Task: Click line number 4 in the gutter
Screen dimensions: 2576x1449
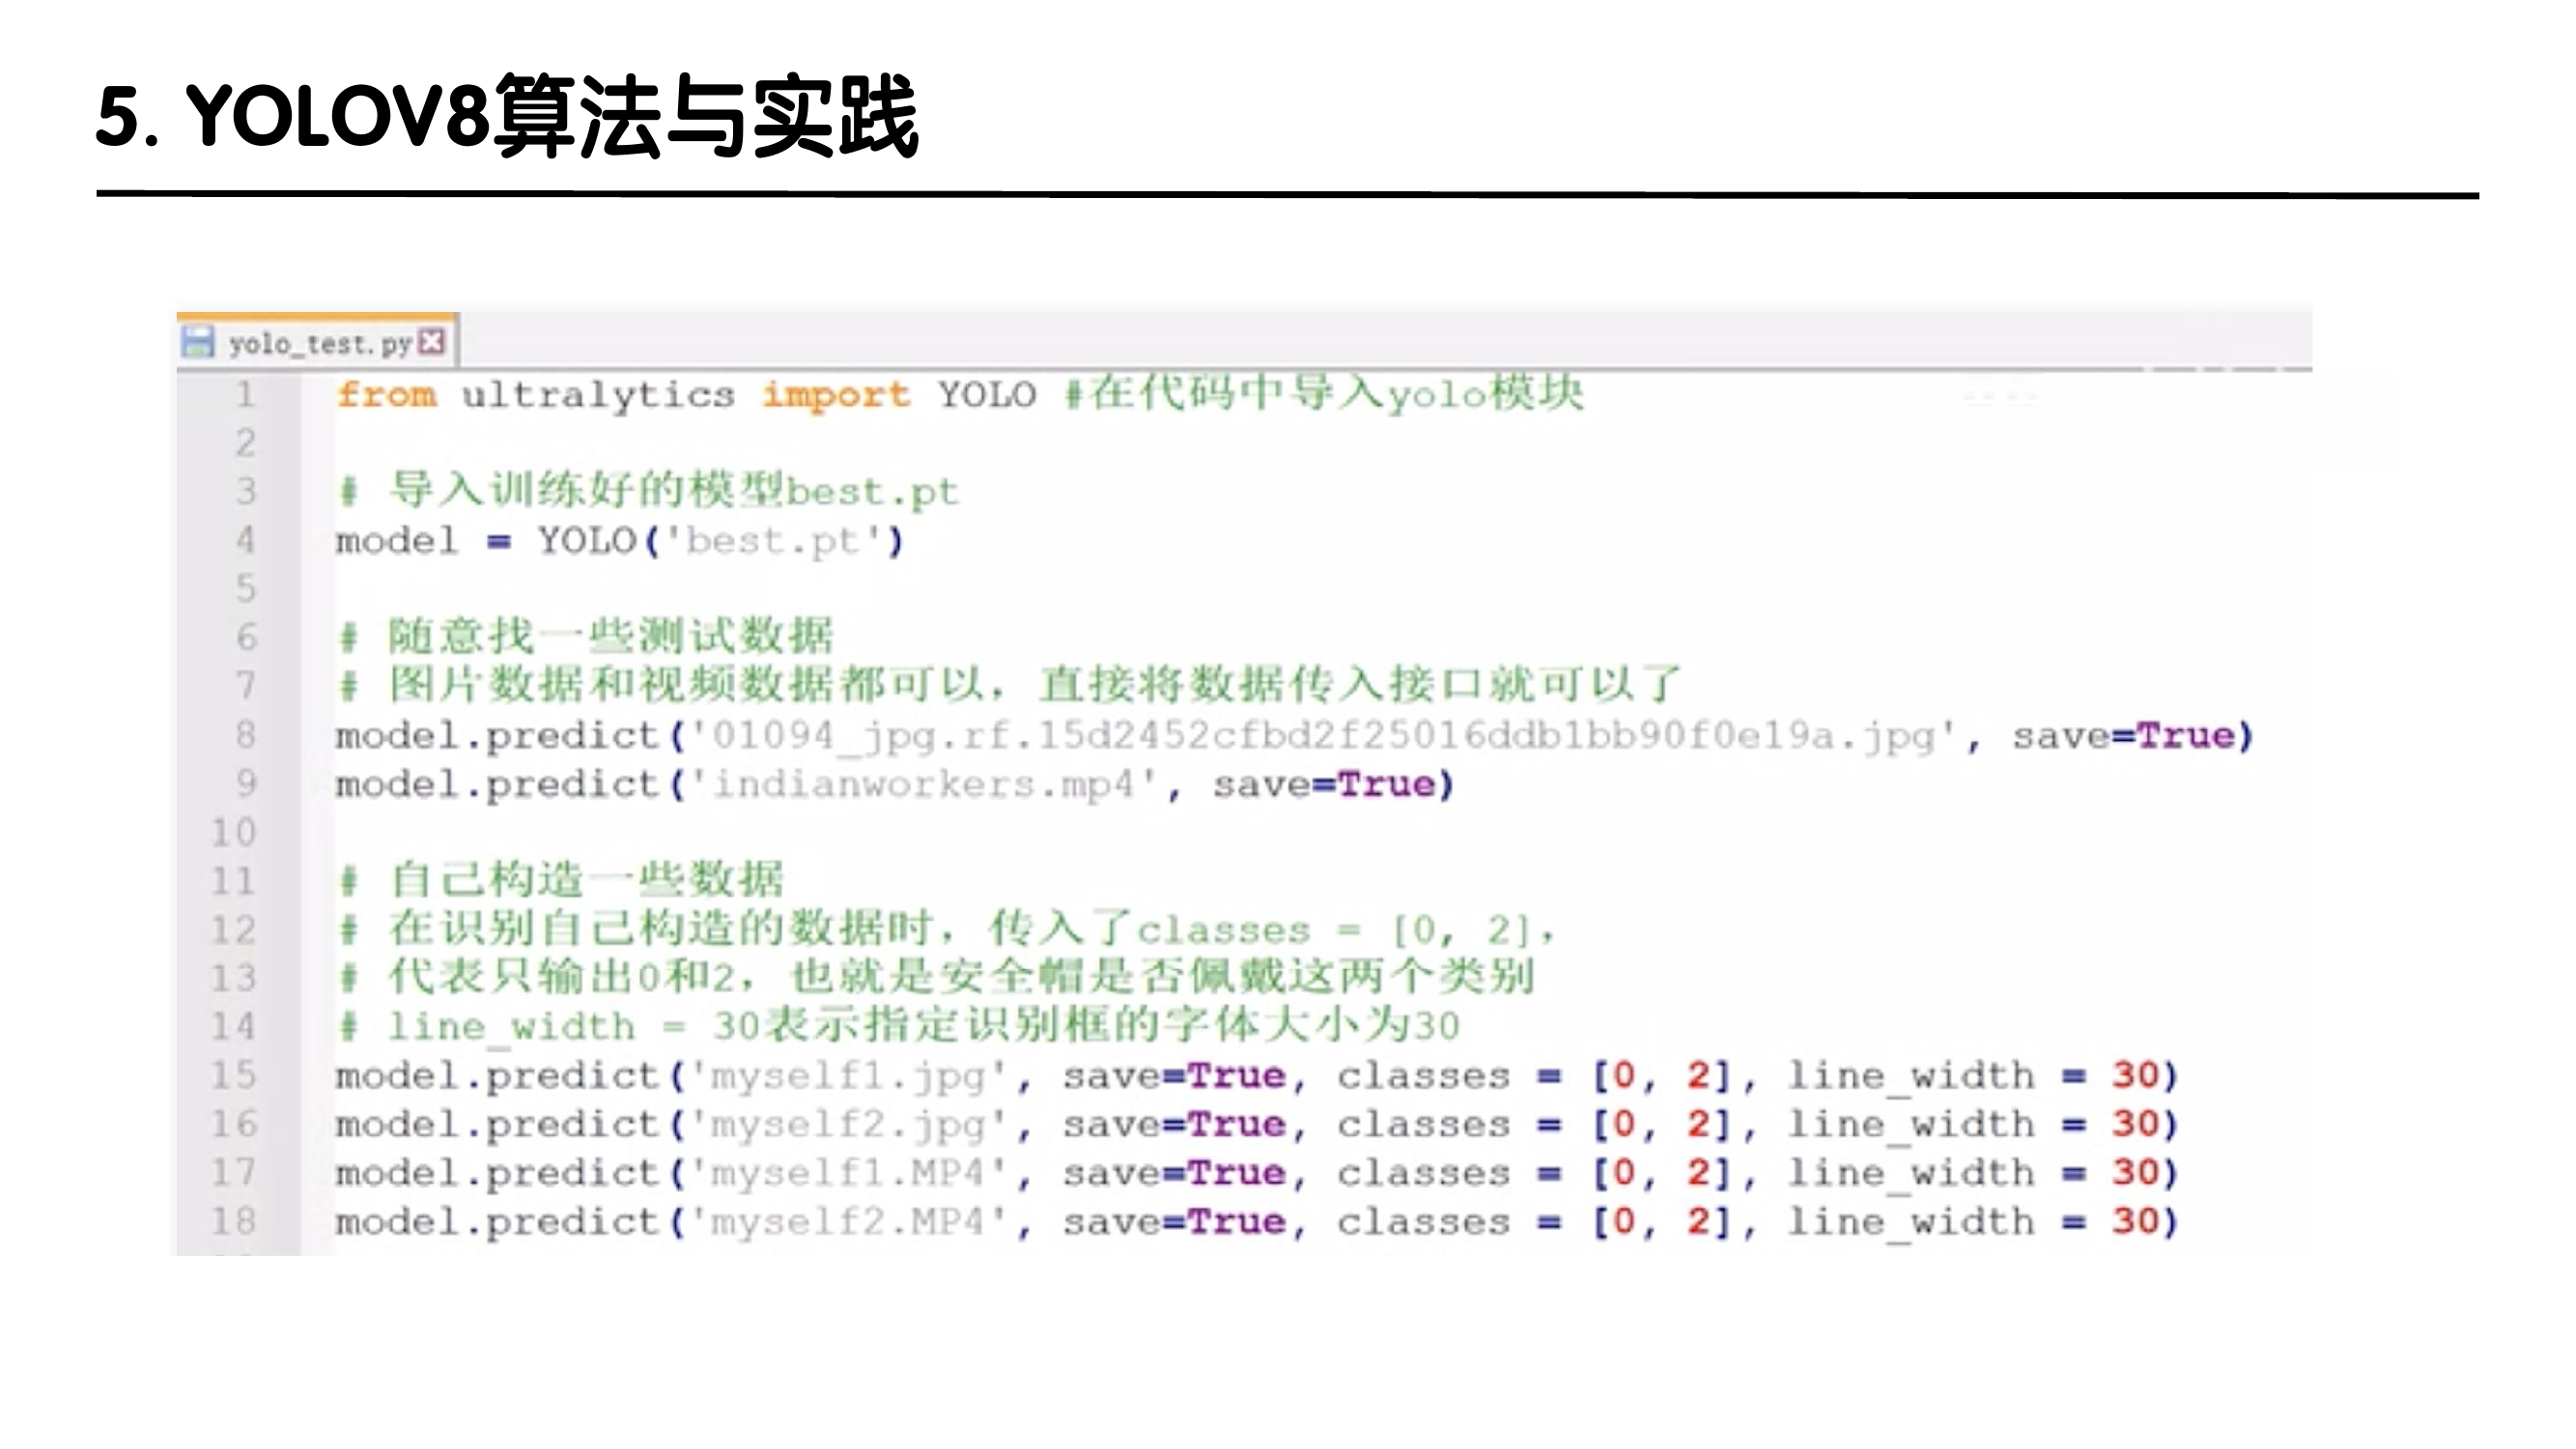Action: 245,541
